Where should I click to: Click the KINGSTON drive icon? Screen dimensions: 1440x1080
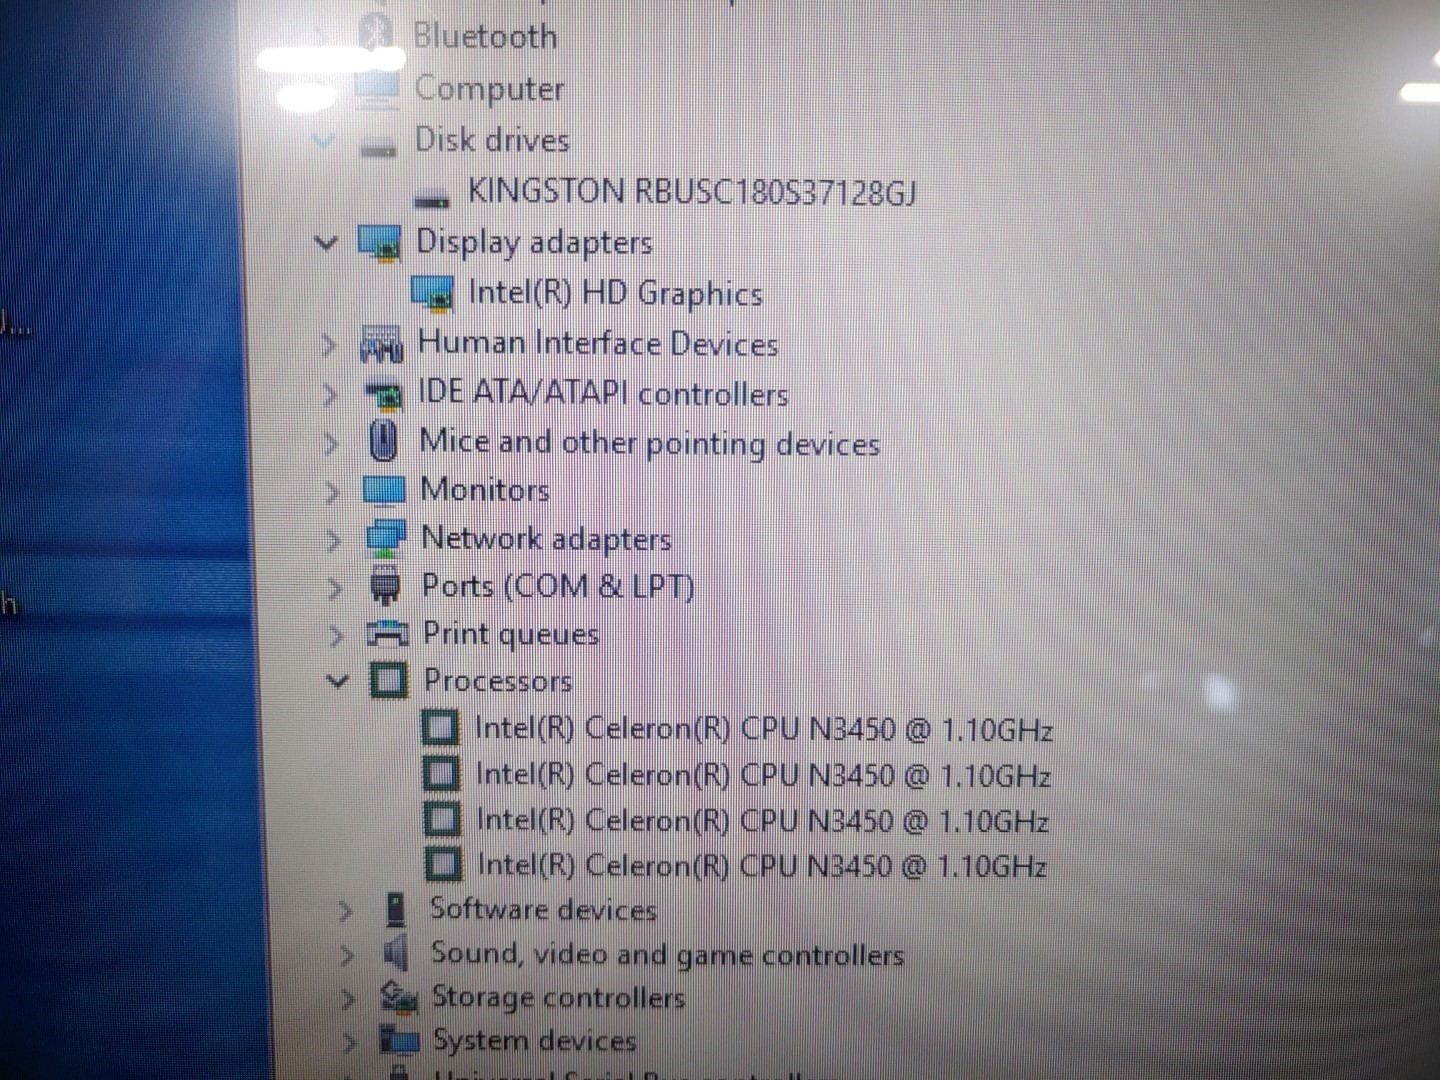(432, 198)
